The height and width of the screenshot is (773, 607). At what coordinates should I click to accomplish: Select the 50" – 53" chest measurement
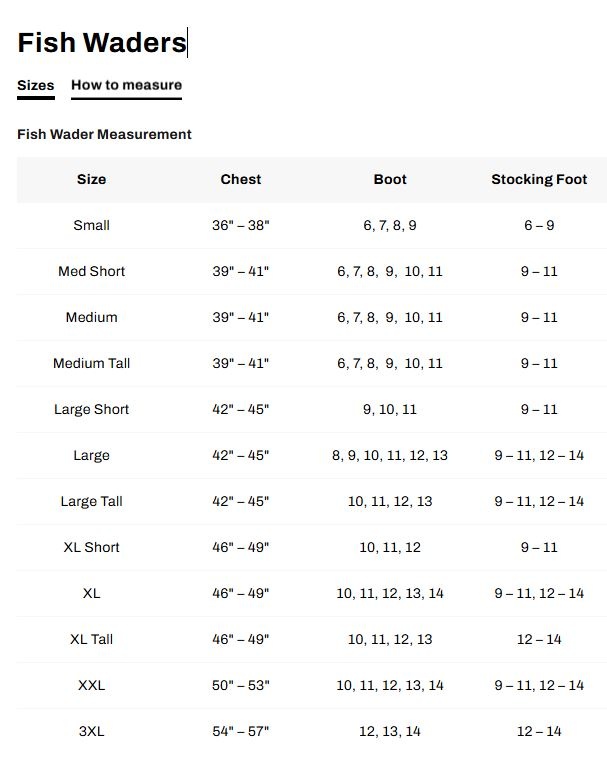[241, 685]
